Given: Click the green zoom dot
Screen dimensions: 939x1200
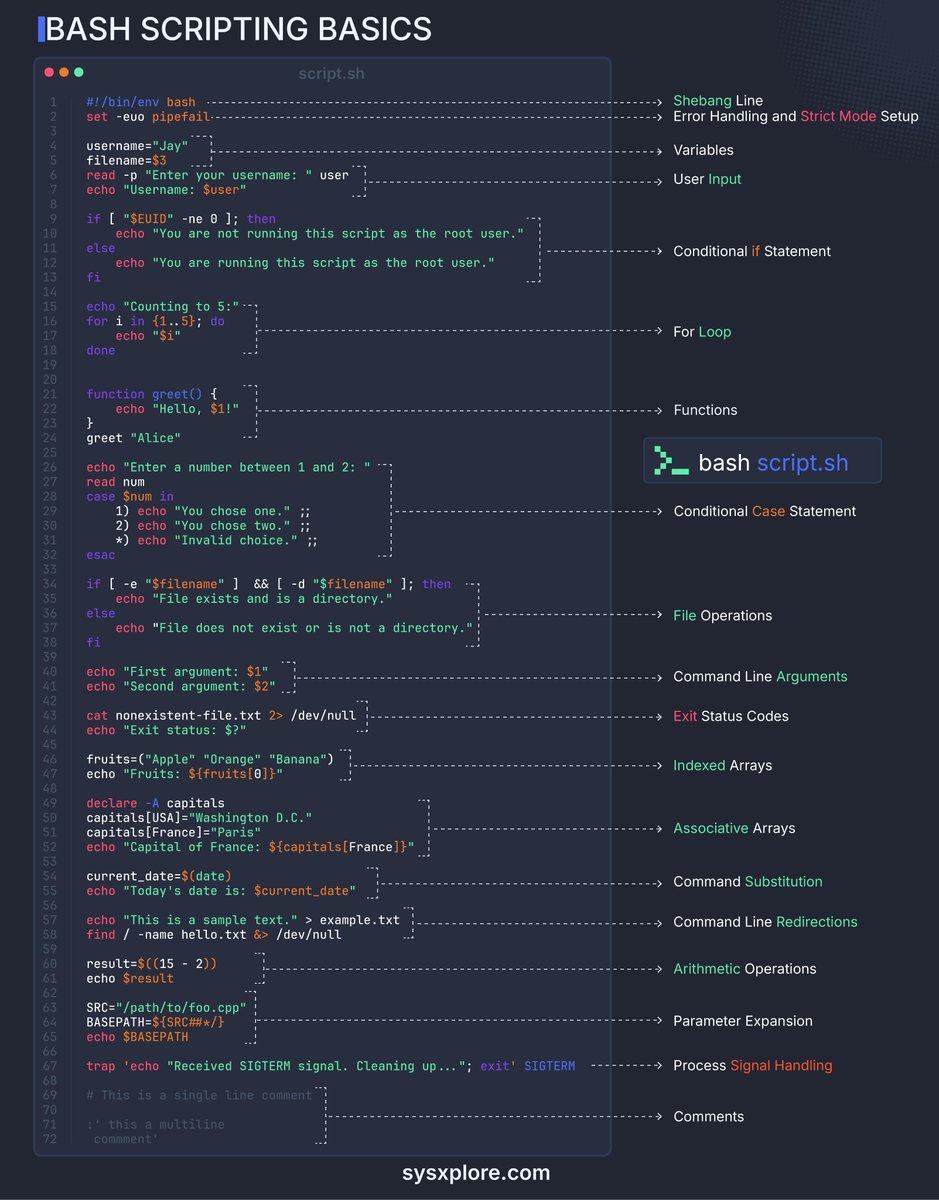Looking at the screenshot, I should coord(78,72).
